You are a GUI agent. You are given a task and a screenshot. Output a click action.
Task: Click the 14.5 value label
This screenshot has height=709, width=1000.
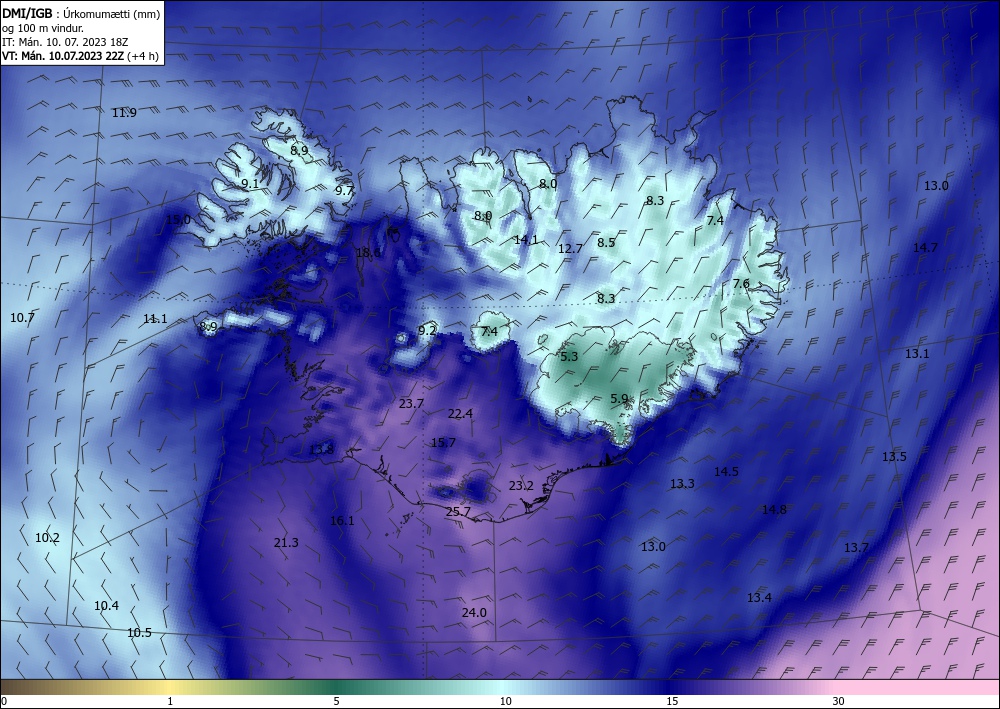(726, 472)
